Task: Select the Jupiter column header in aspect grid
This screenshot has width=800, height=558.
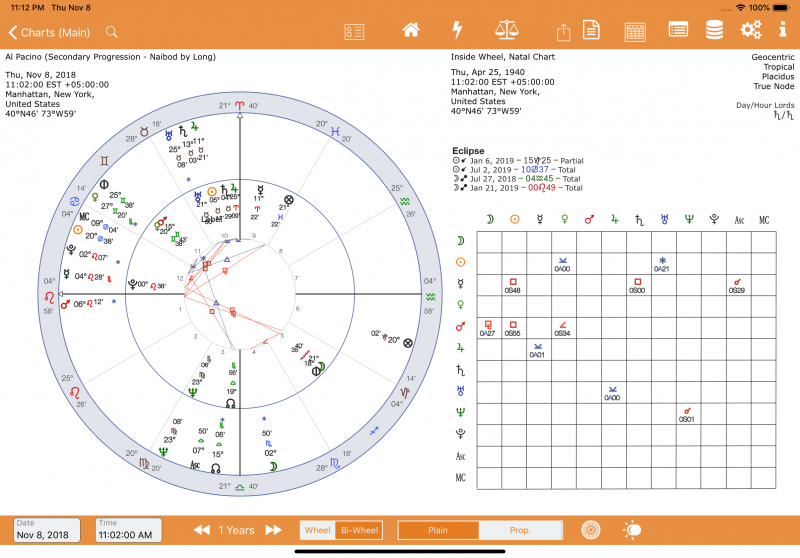Action: (614, 219)
